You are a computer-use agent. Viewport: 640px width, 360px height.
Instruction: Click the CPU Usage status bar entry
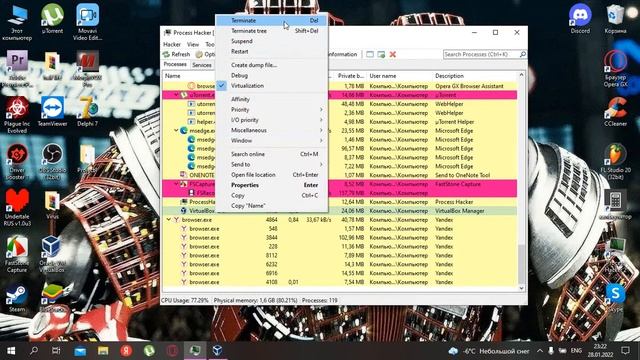[x=184, y=300]
